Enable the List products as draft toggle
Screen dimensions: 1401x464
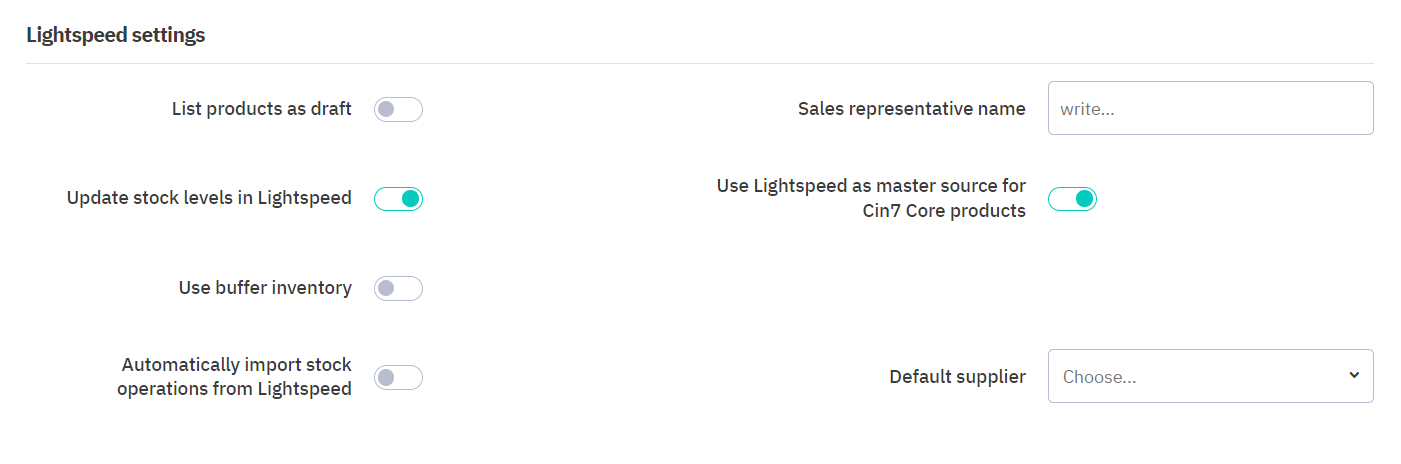point(398,109)
